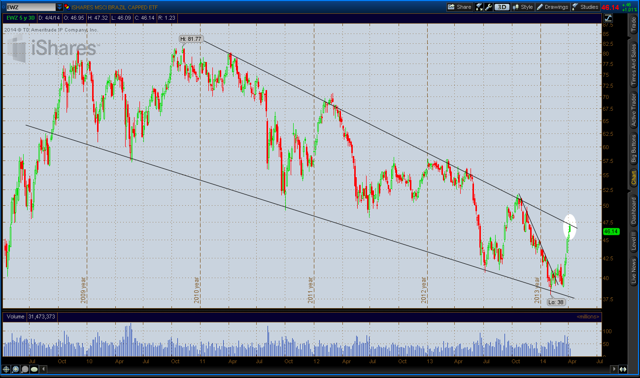Click the zoom magnifier icon bottom left
Viewport: 640px width, 378px height.
[x=16, y=369]
